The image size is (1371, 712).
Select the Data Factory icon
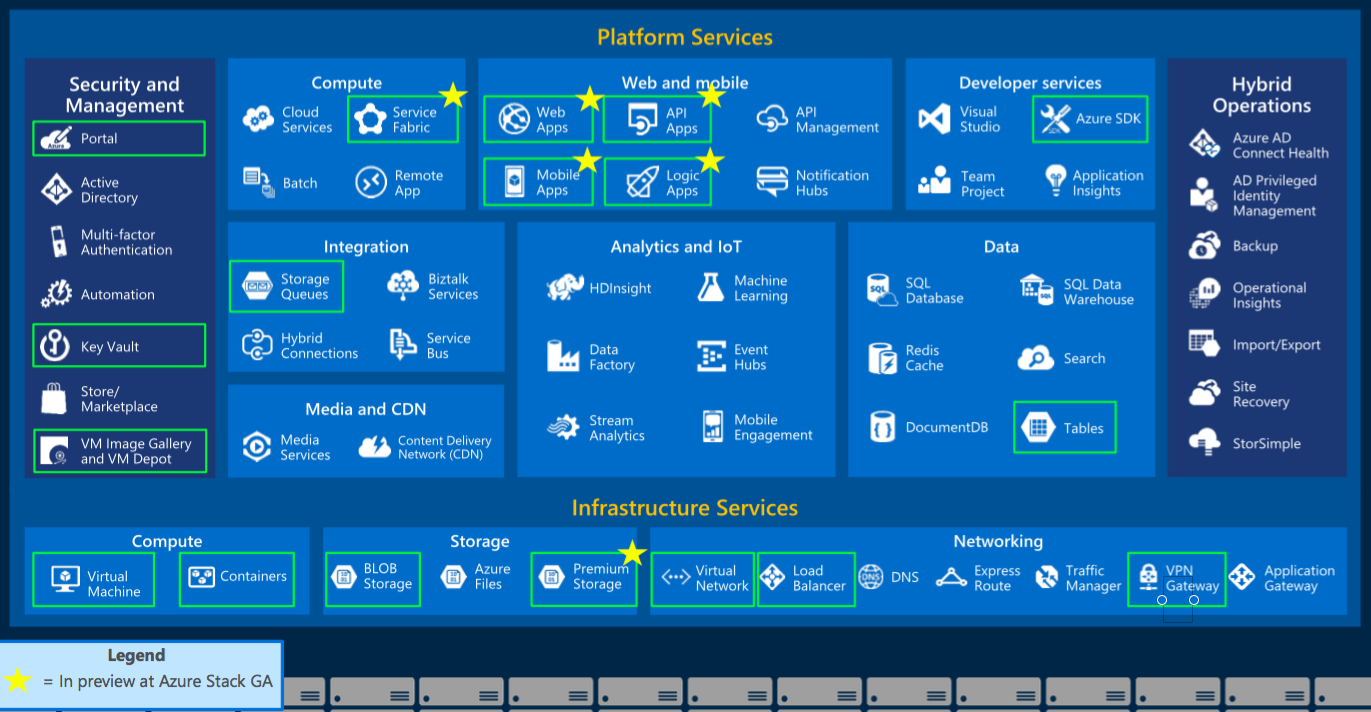coord(563,357)
